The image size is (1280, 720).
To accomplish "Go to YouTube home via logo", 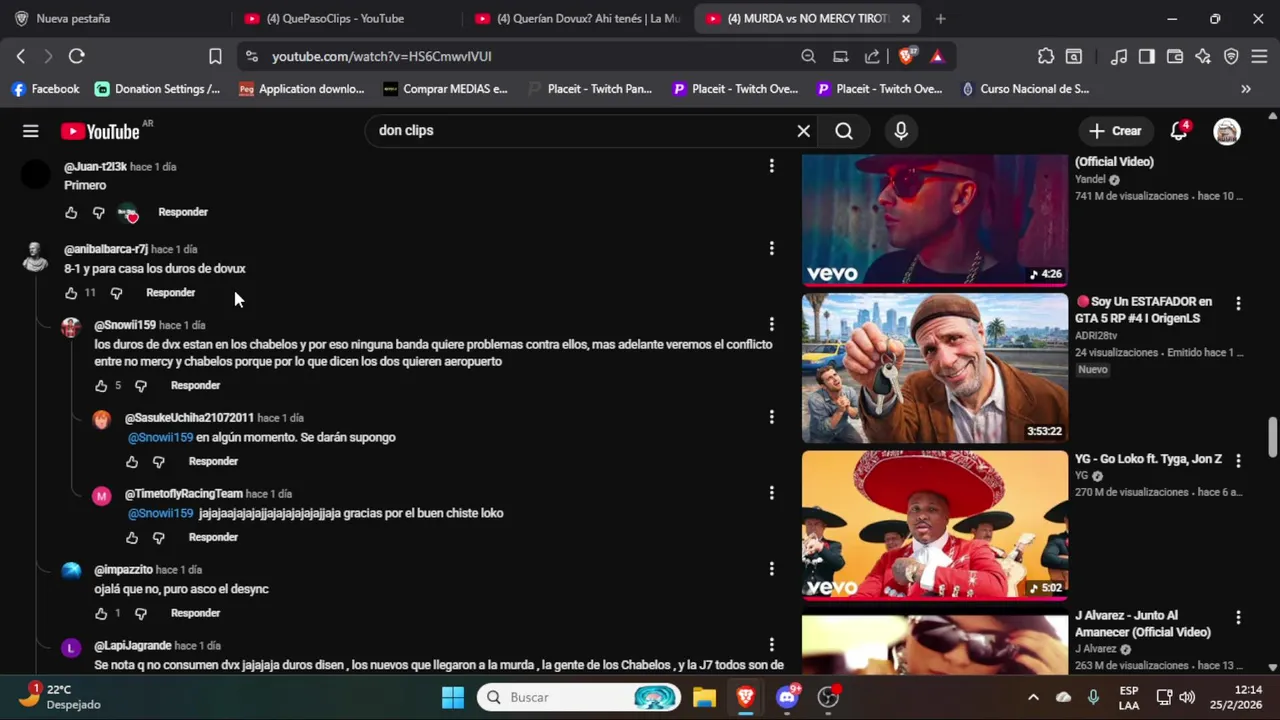I will point(100,131).
